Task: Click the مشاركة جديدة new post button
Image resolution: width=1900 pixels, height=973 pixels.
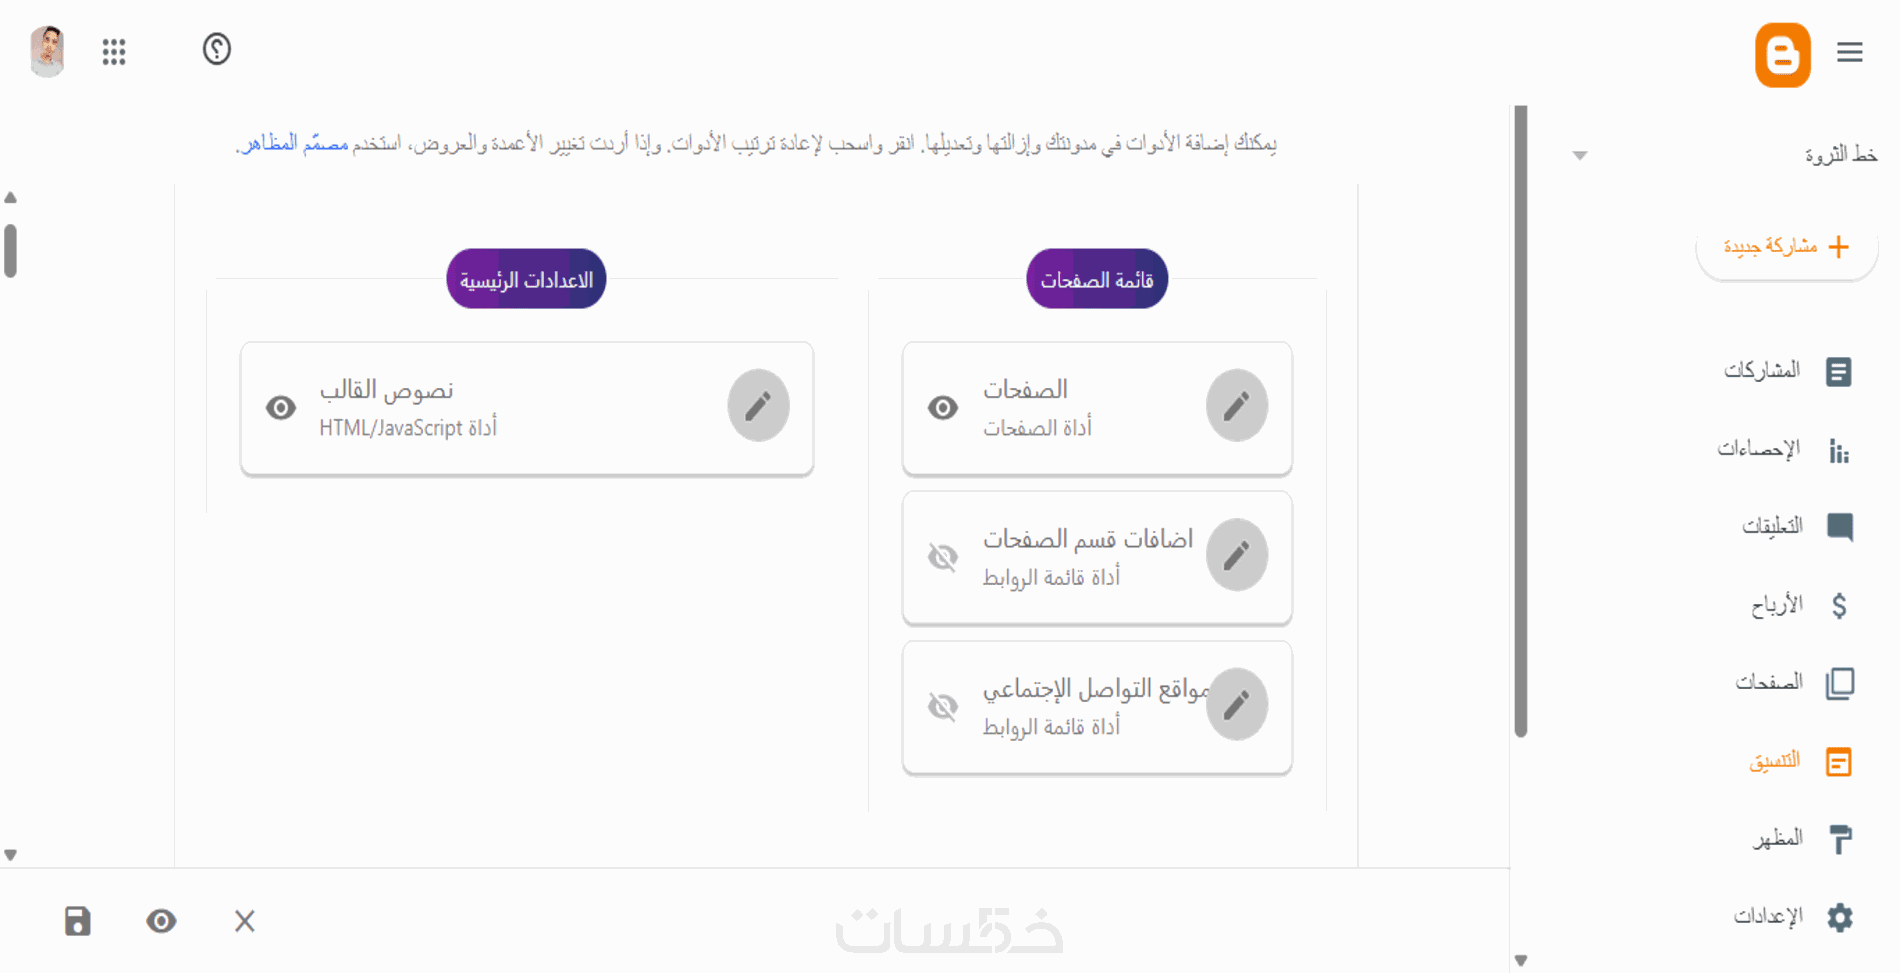Action: (1786, 247)
